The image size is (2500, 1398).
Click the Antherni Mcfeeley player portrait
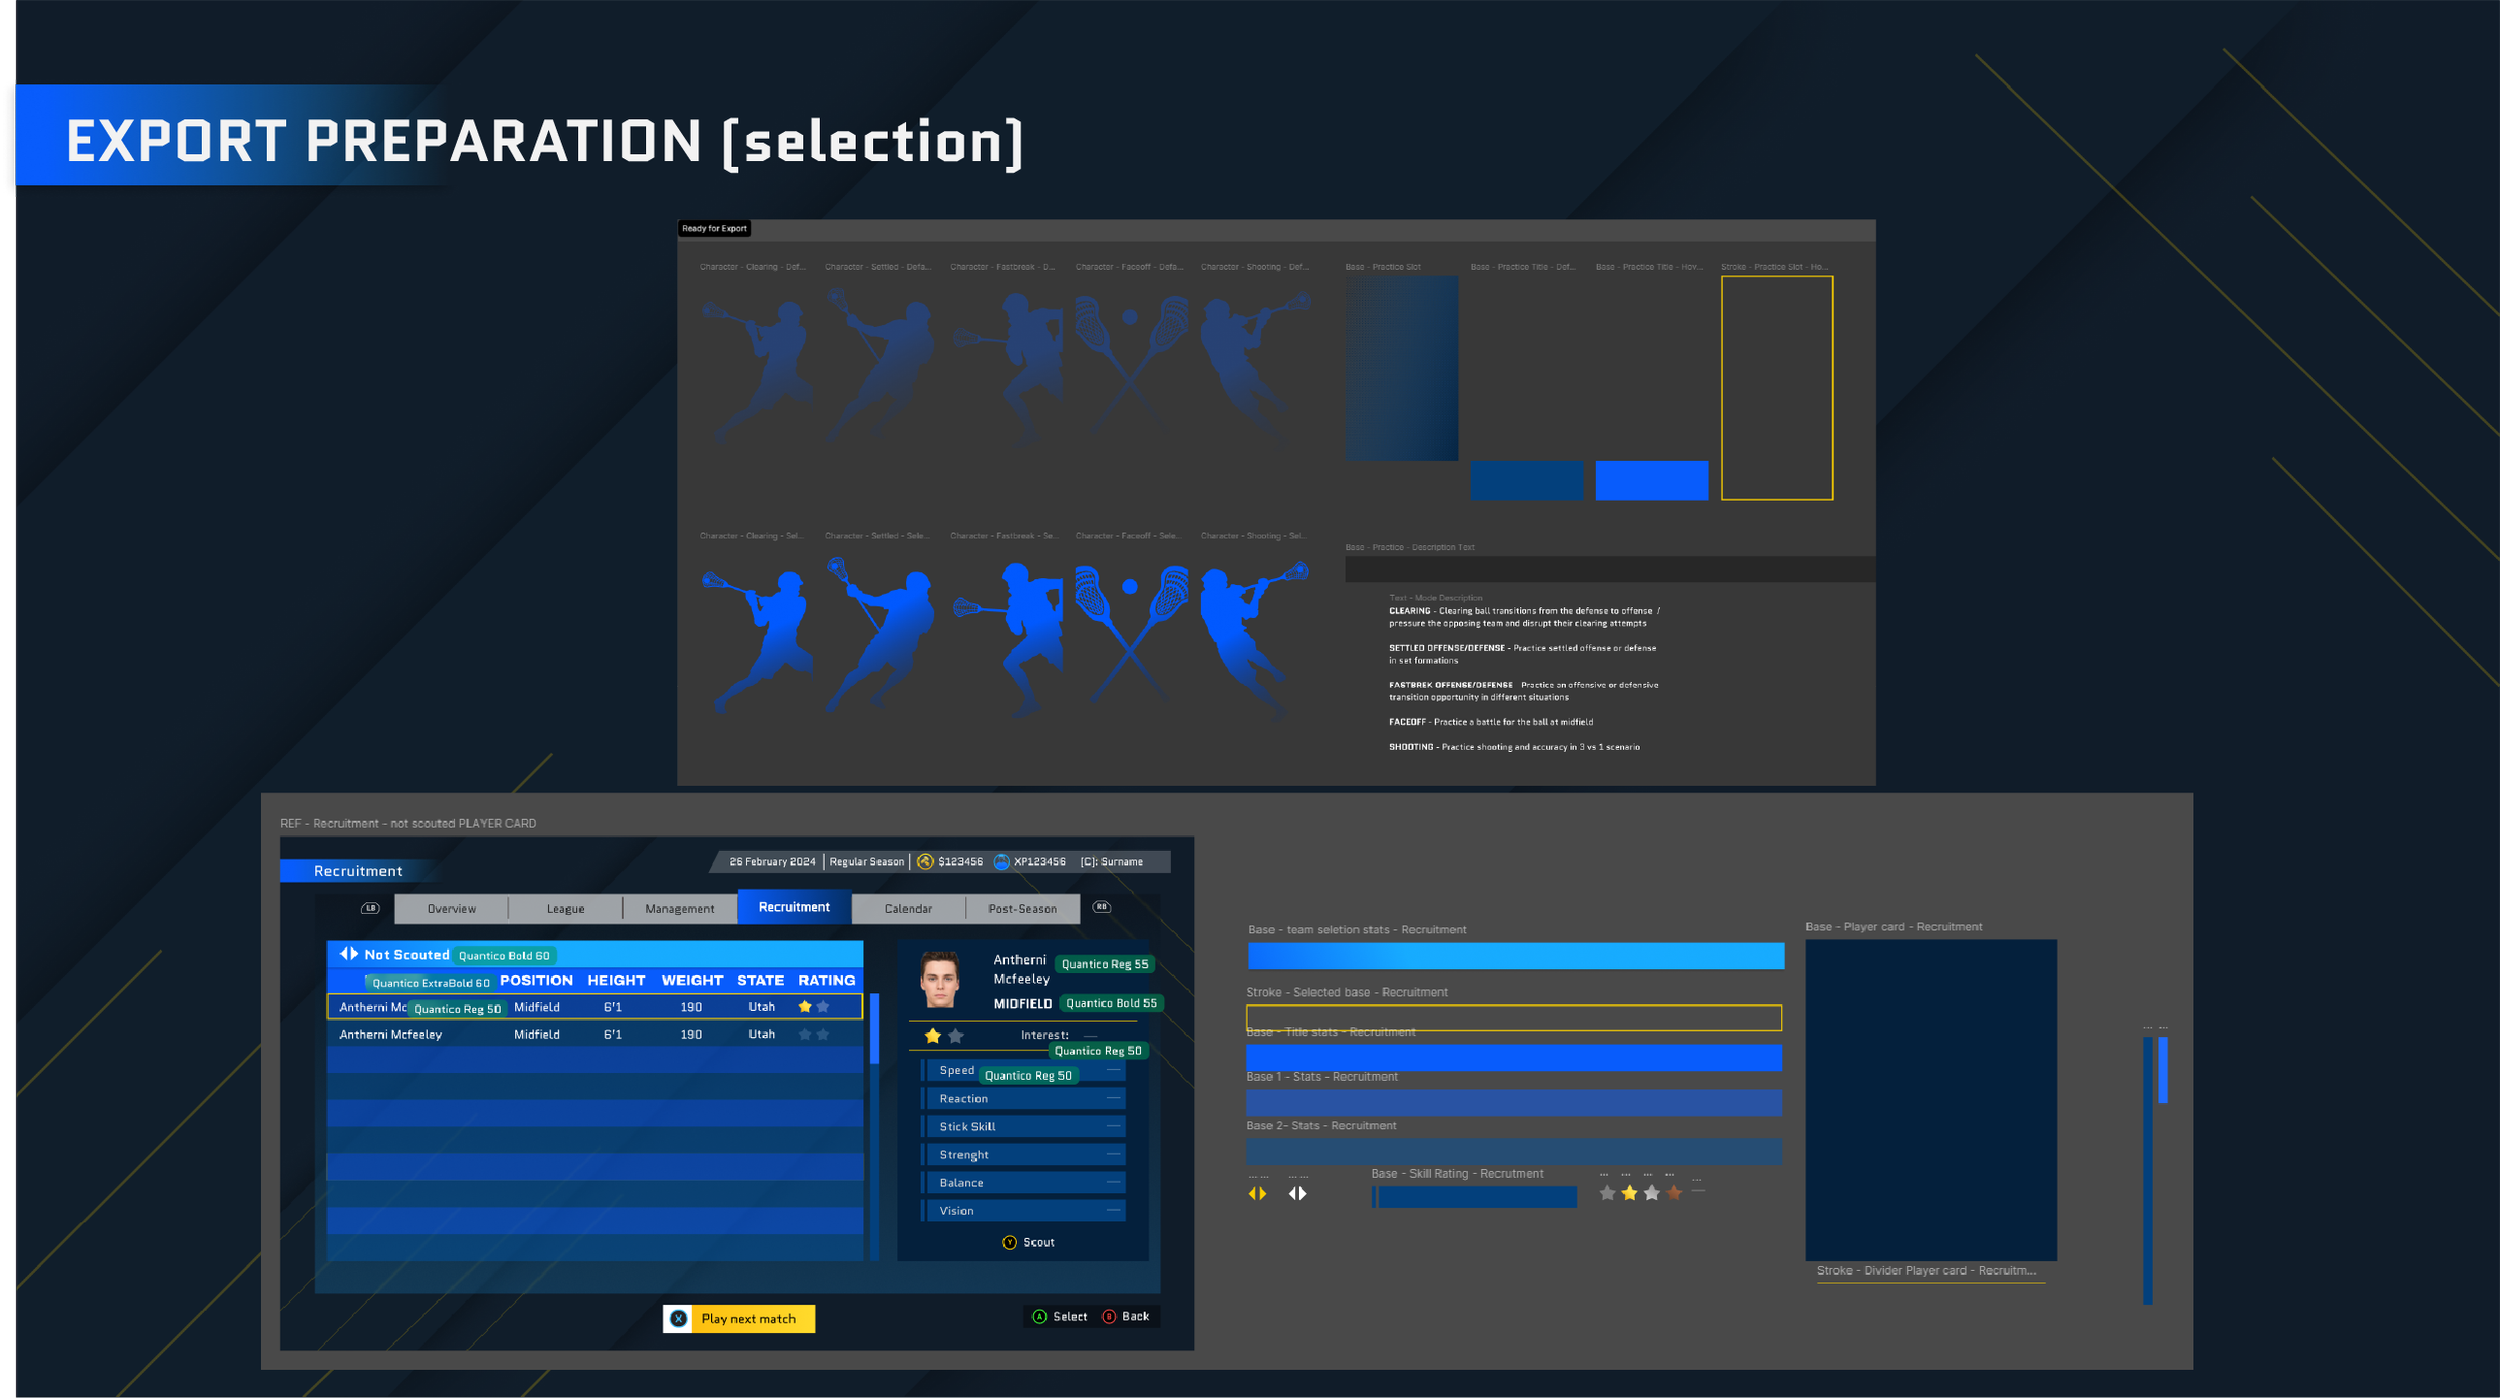coord(940,980)
